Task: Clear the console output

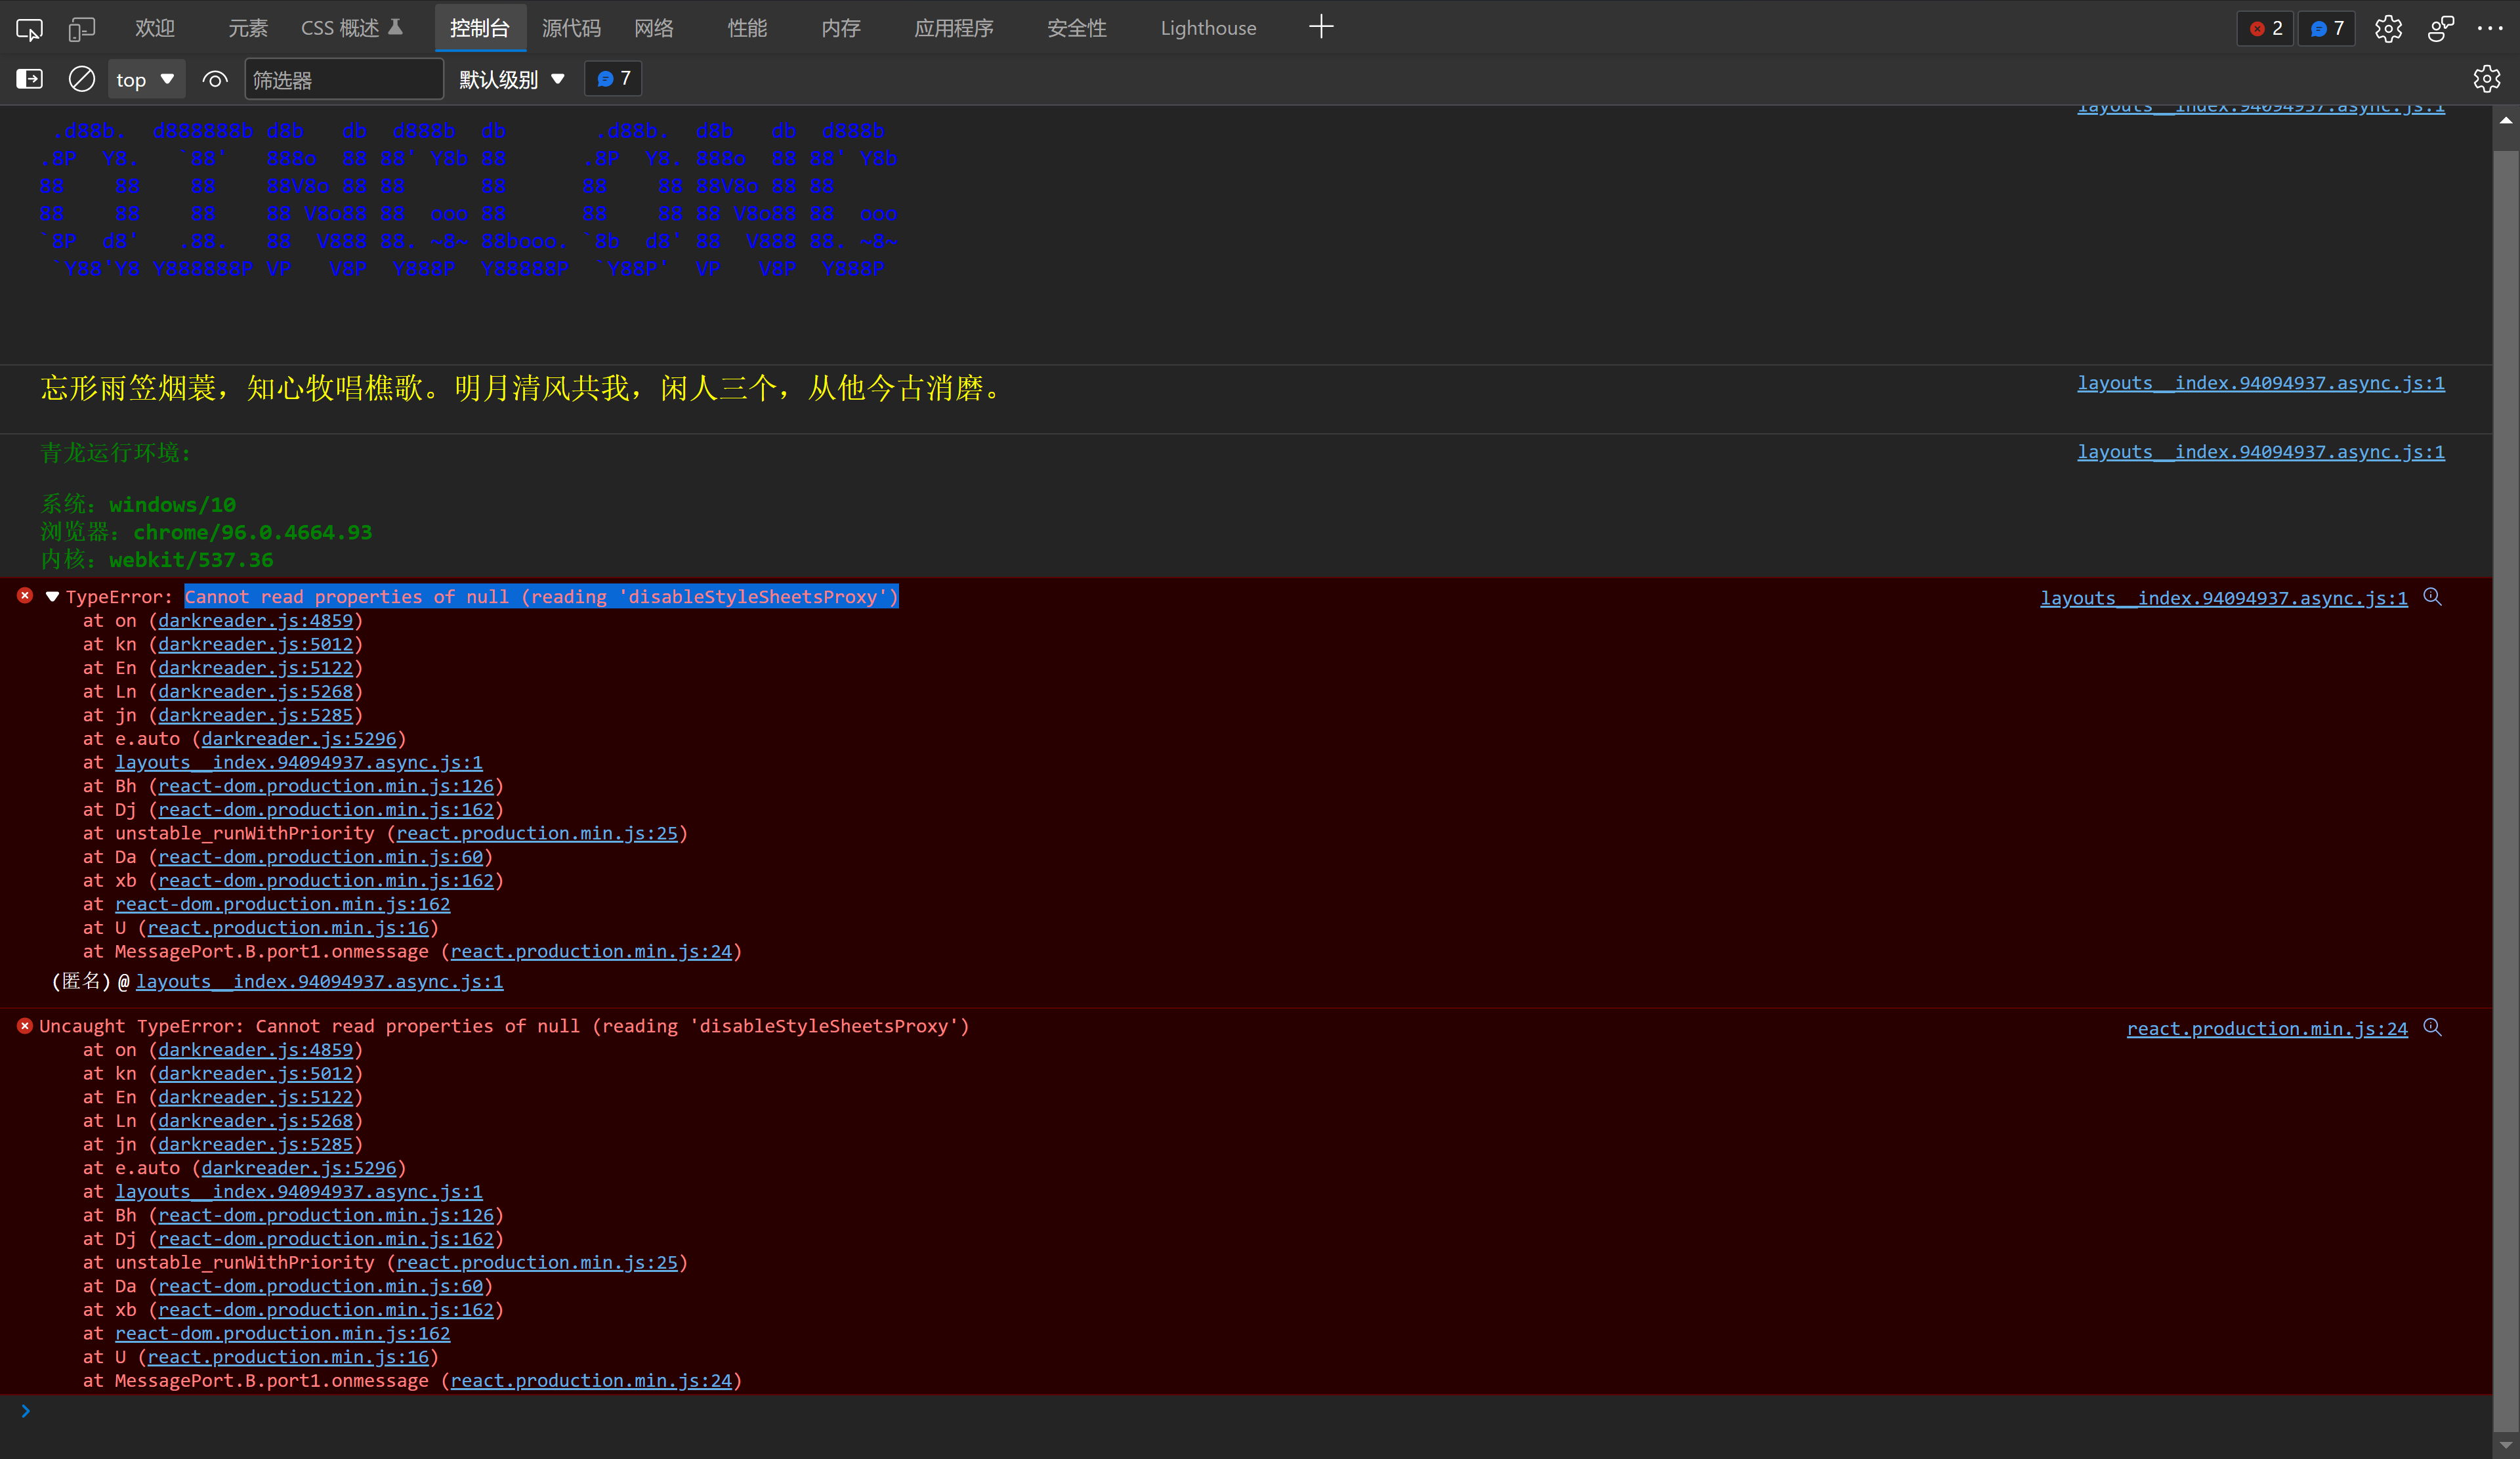Action: [81, 79]
